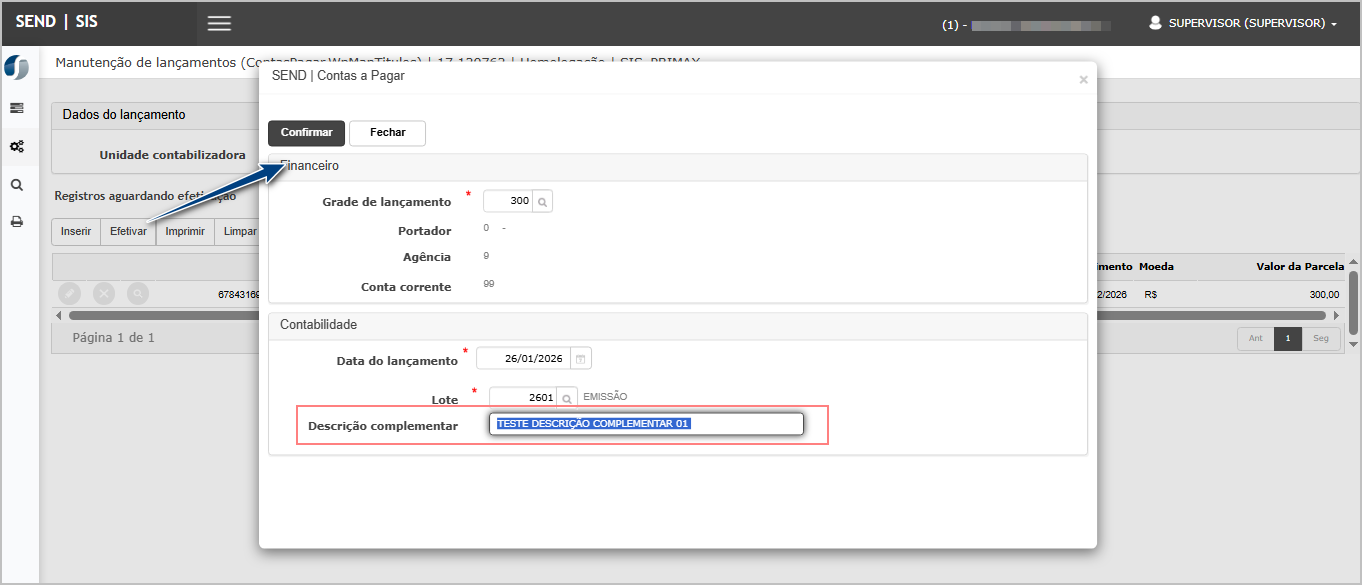Open the server/list icon in left sidebar
1362x585 pixels.
17,108
